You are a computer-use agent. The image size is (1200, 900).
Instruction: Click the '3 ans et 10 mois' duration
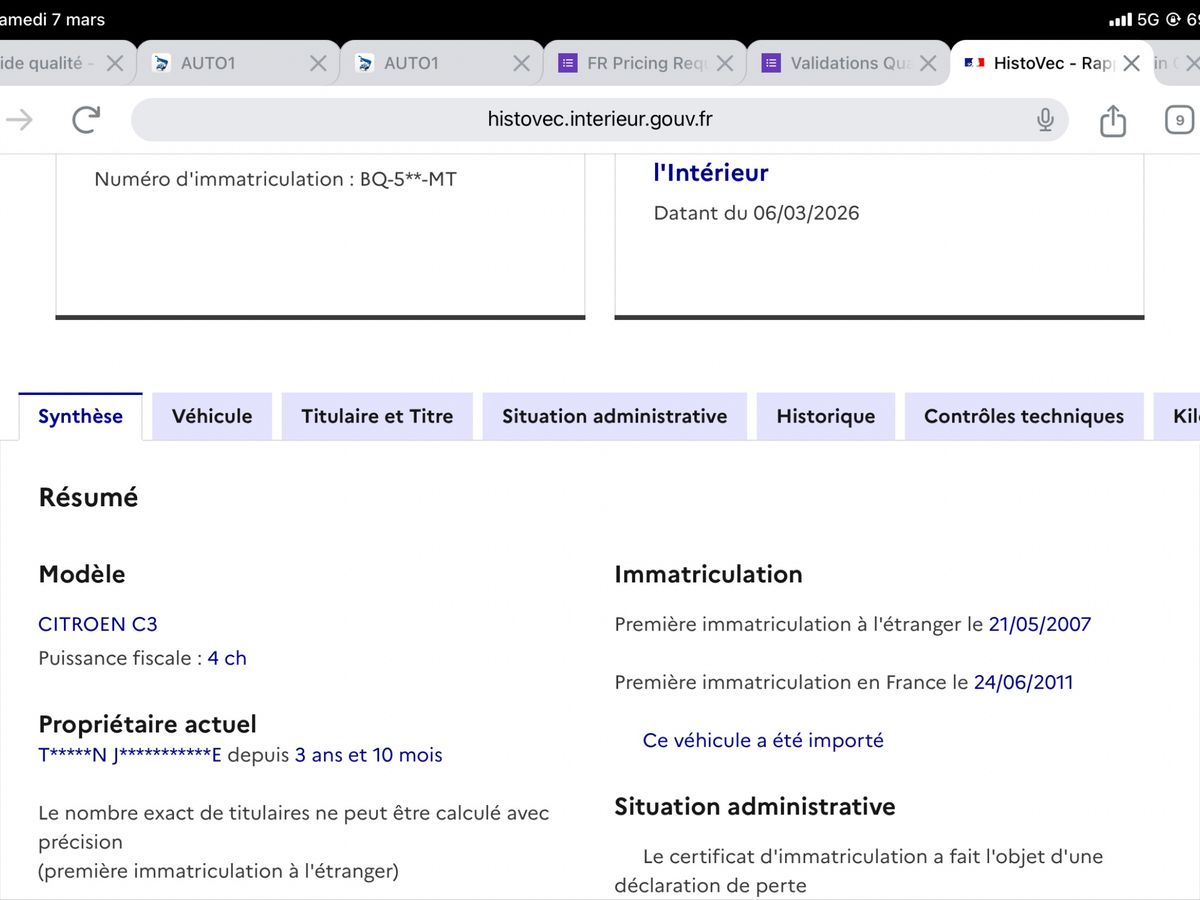click(368, 755)
